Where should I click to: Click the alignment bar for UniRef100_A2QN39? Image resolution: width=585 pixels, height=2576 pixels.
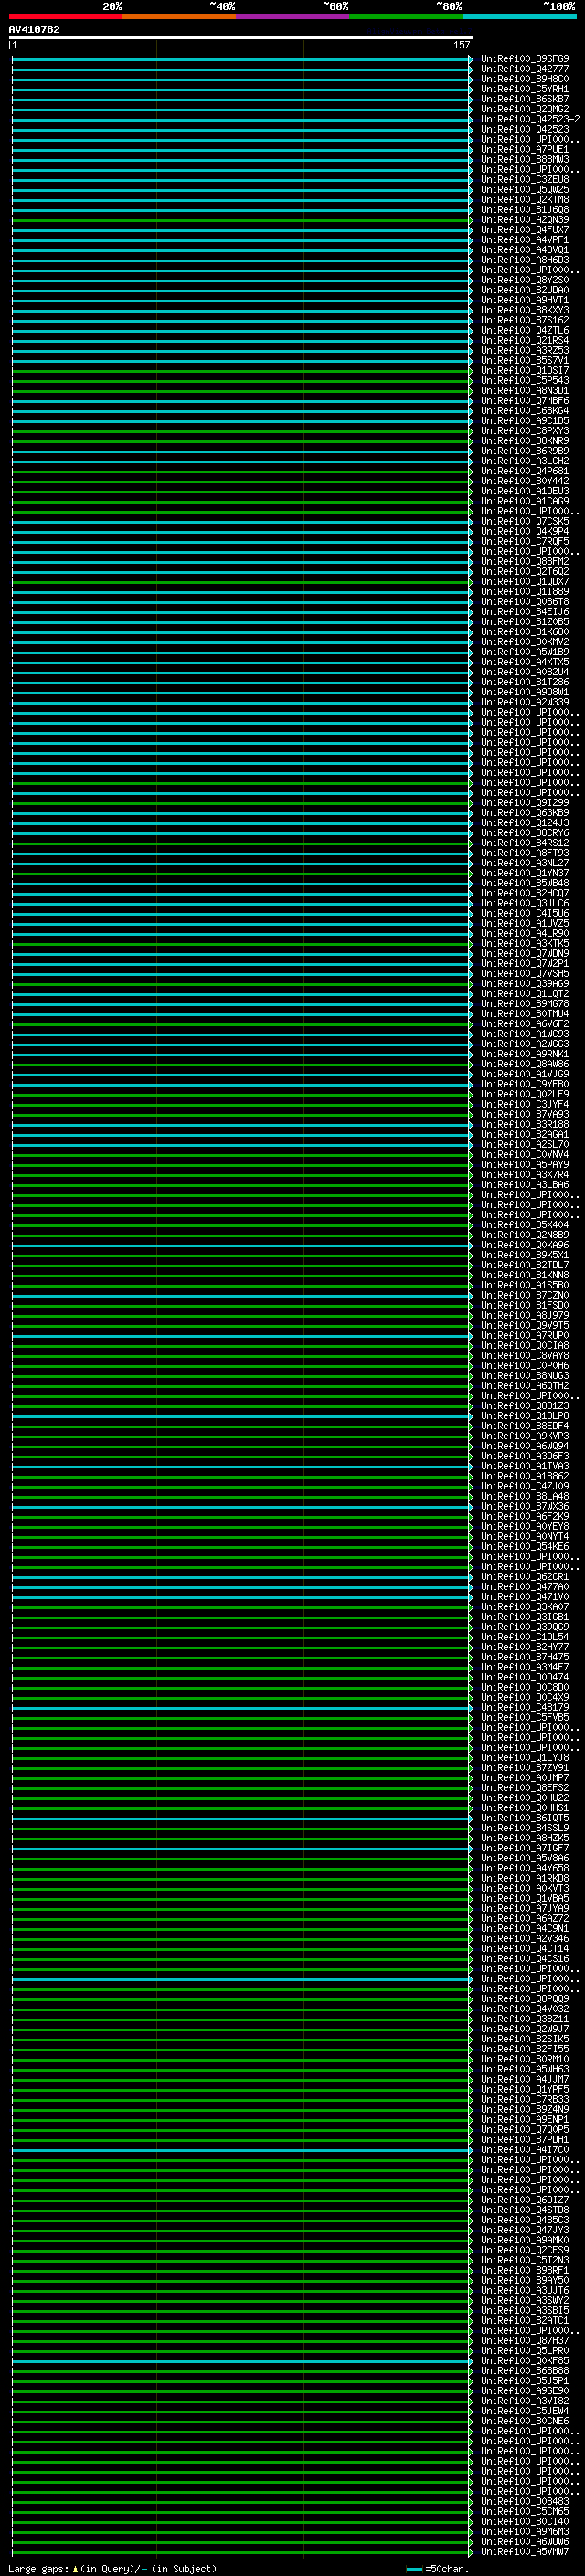pos(241,220)
